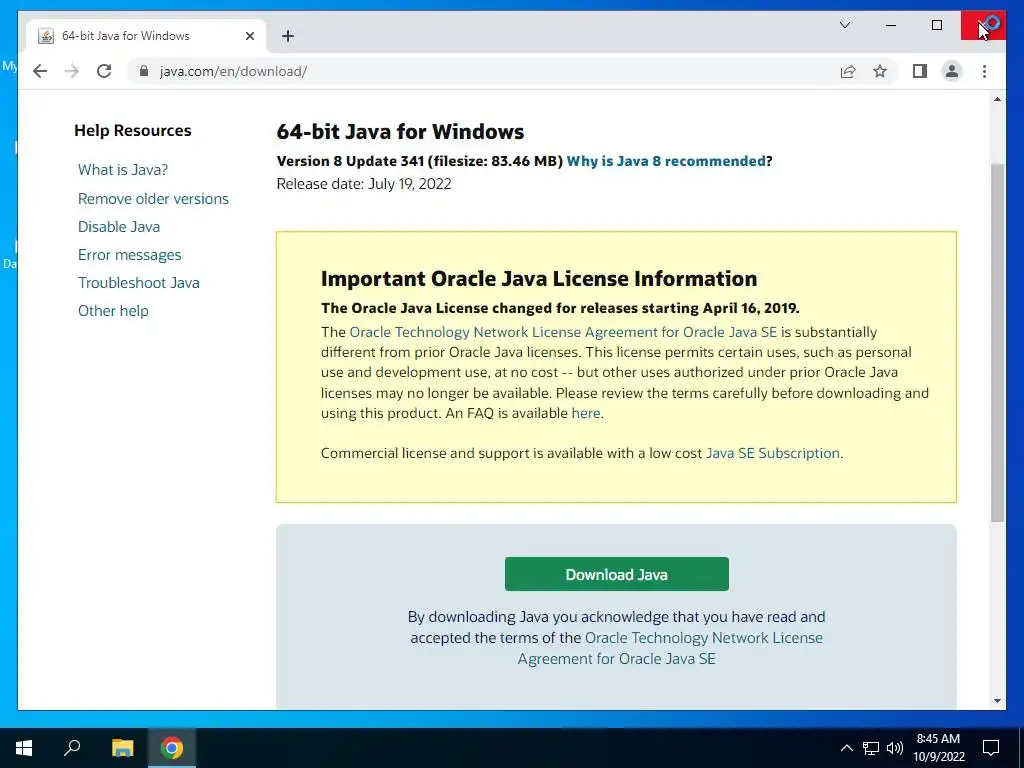Click 'Important Oracle Java License Information' heading

point(539,279)
